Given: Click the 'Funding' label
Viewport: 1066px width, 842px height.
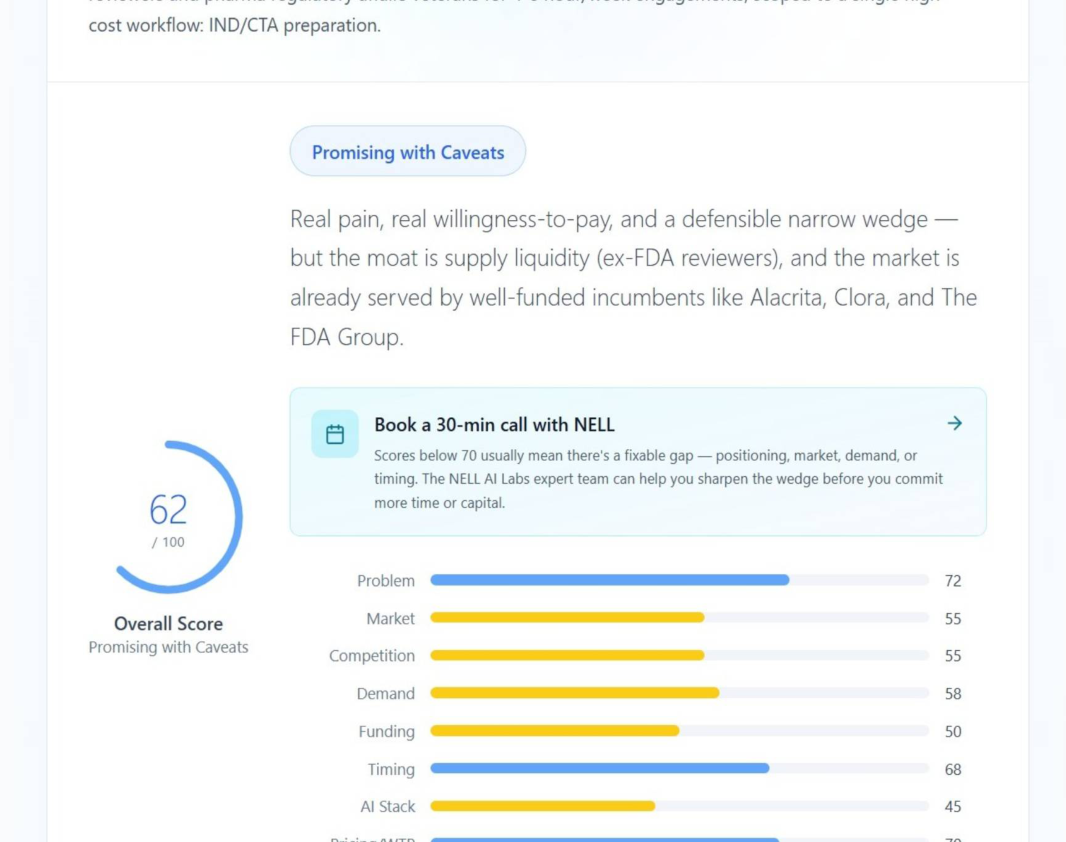Looking at the screenshot, I should 386,731.
